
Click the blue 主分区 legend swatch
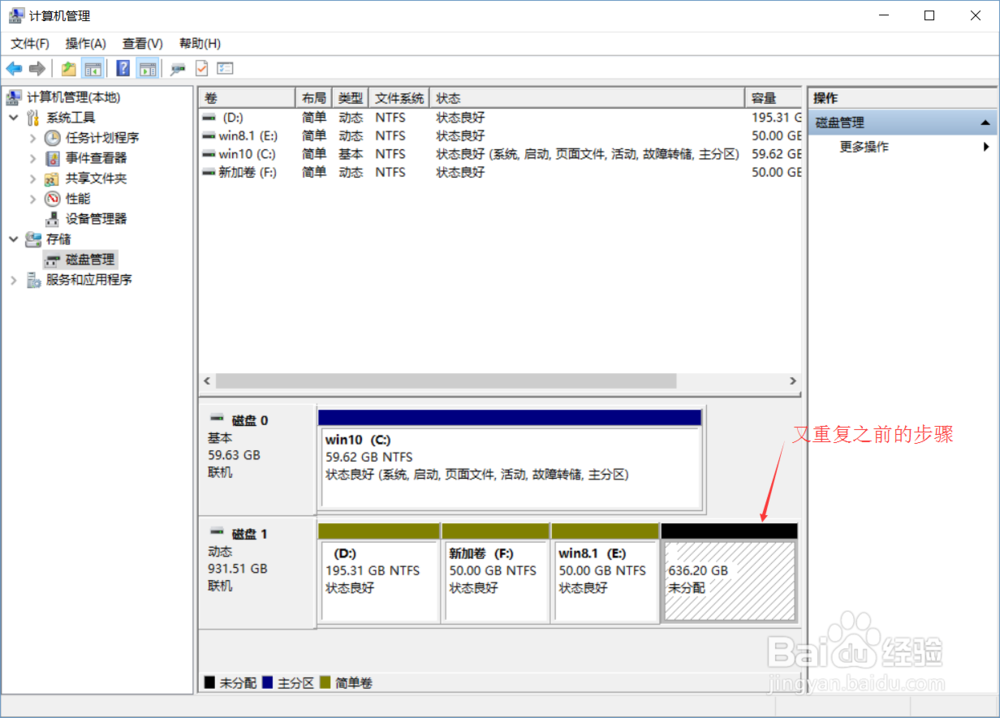click(267, 682)
